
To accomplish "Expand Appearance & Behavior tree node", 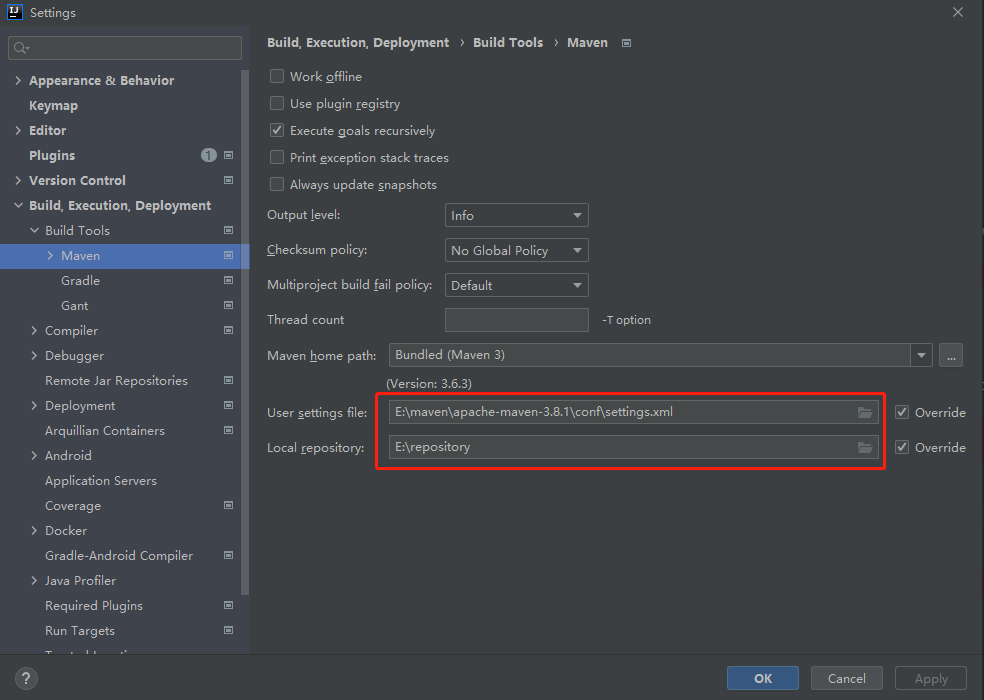I will pyautogui.click(x=18, y=80).
